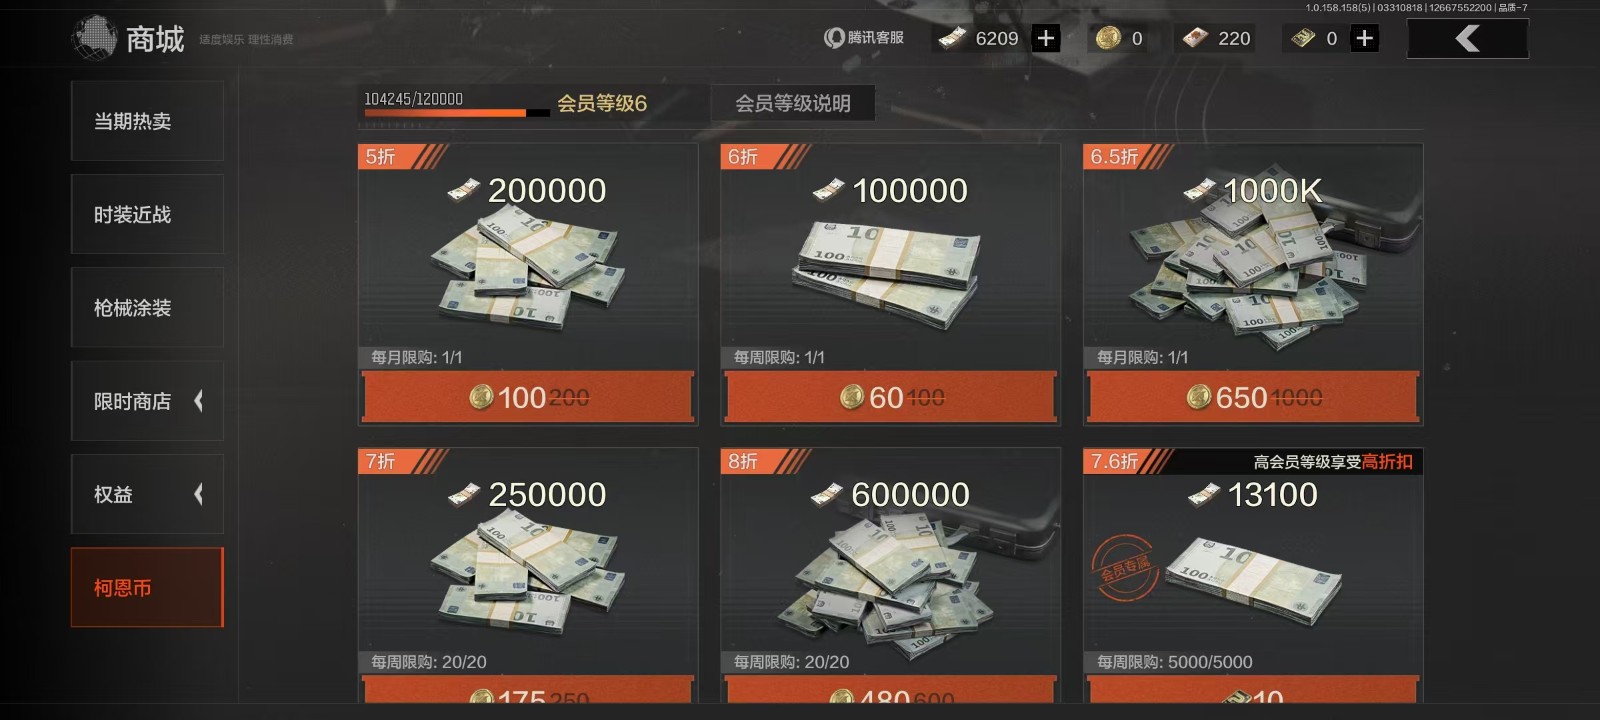Open Tencent customer service icon
Viewport: 1600px width, 720px height.
pyautogui.click(x=834, y=38)
